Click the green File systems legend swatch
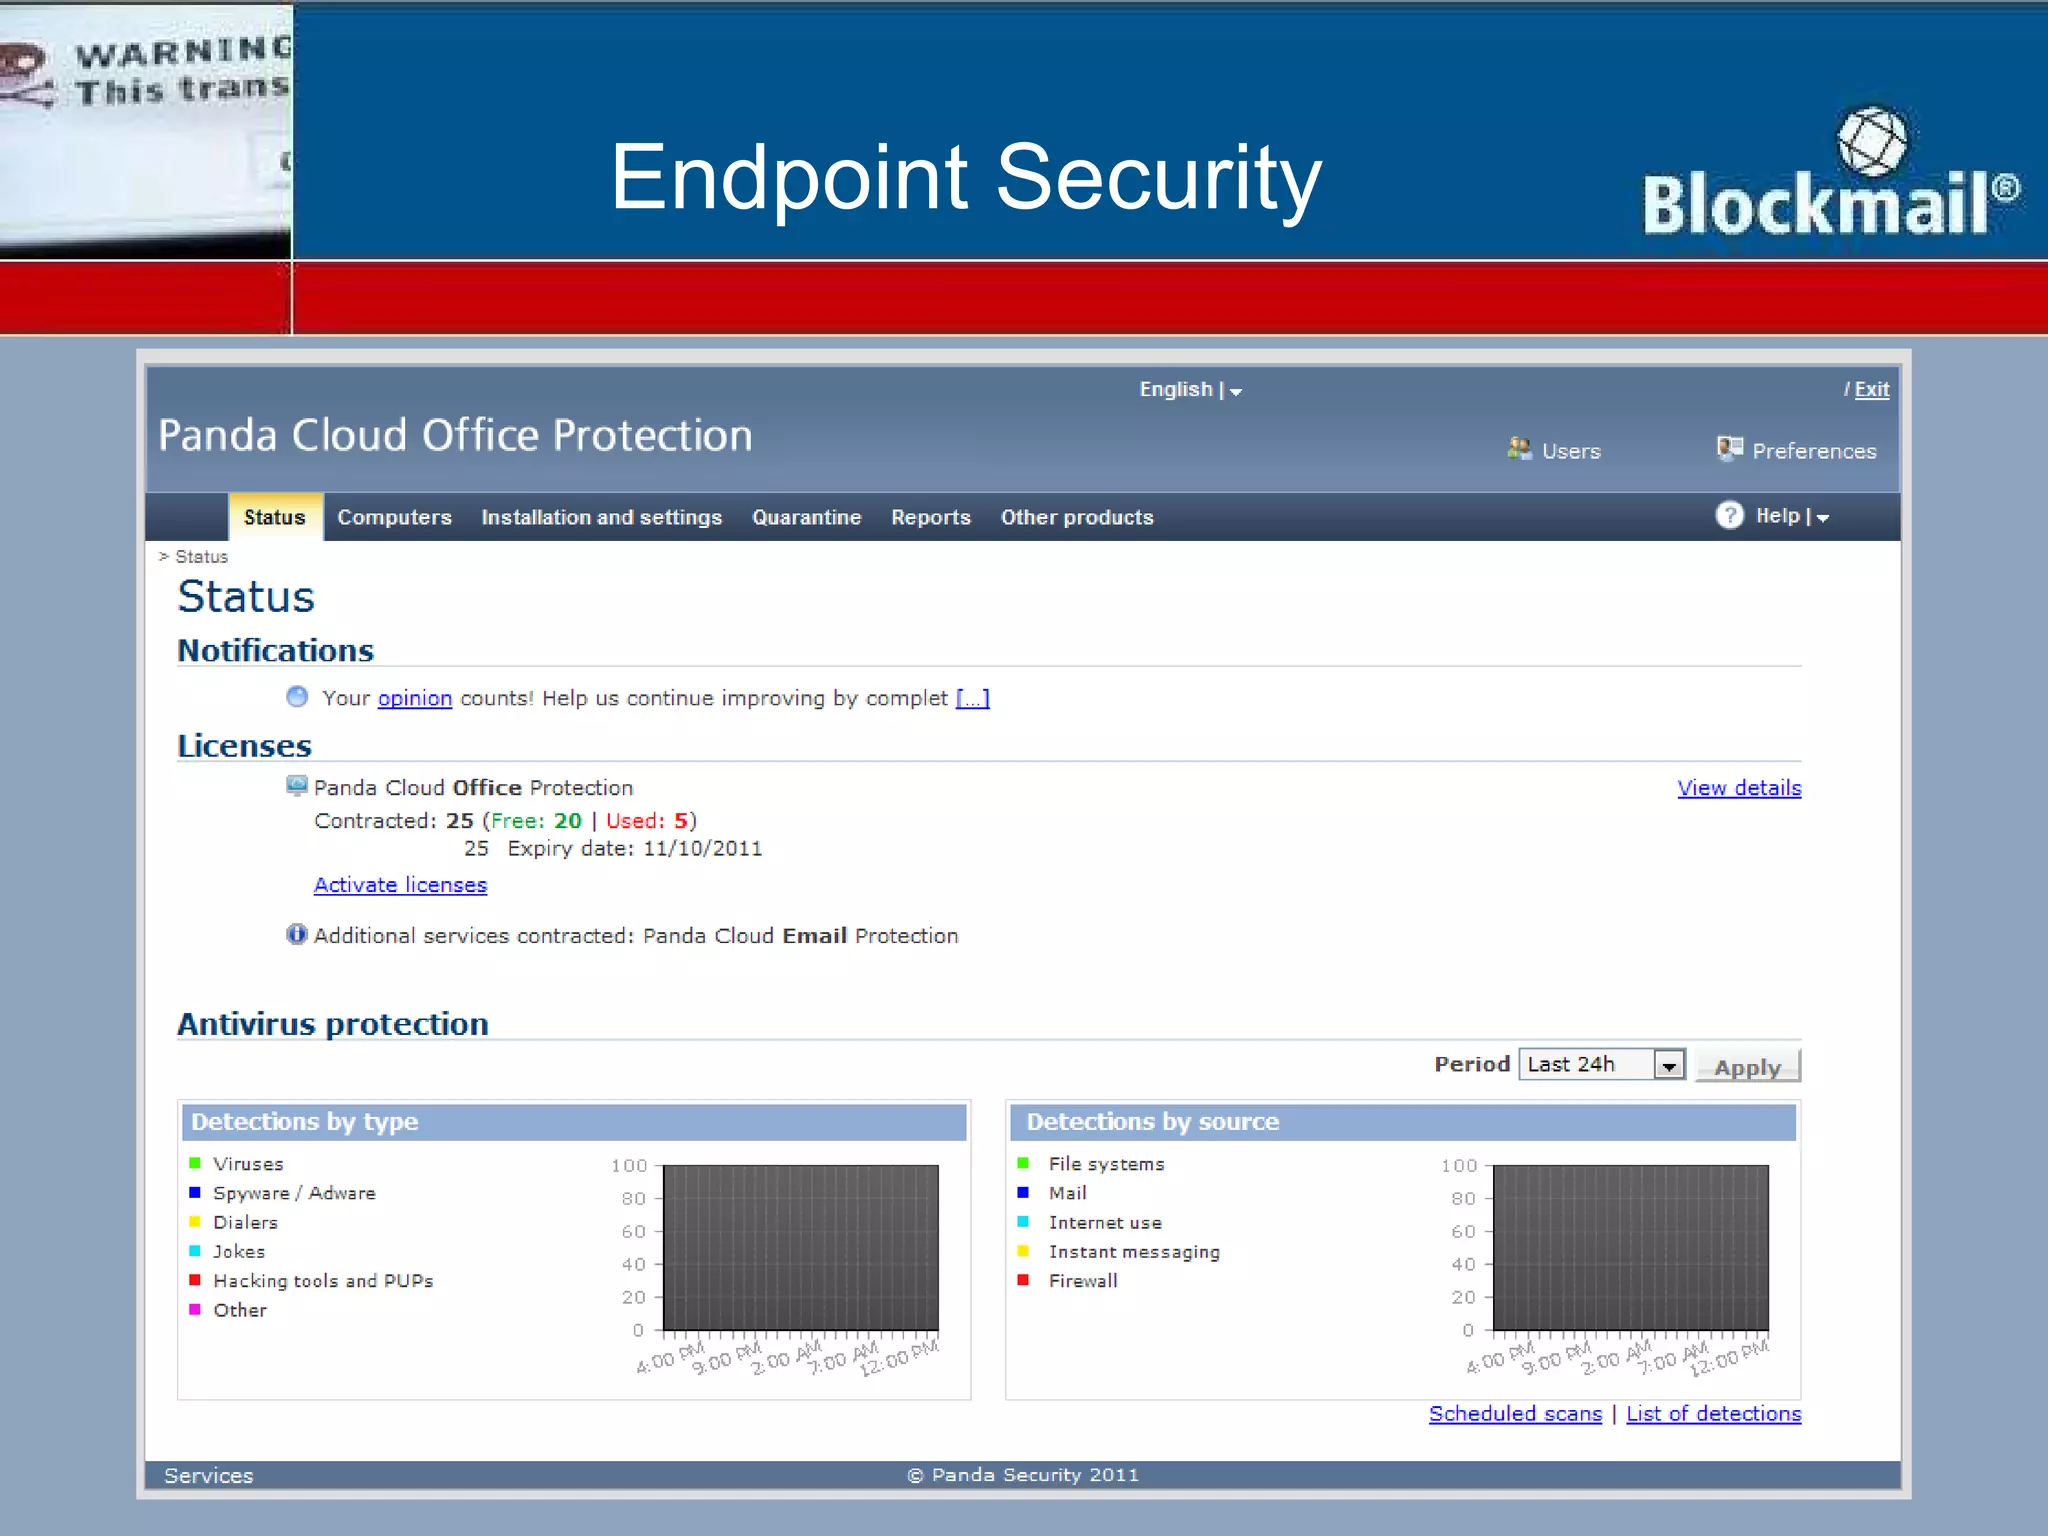The width and height of the screenshot is (2048, 1536). (1023, 1163)
